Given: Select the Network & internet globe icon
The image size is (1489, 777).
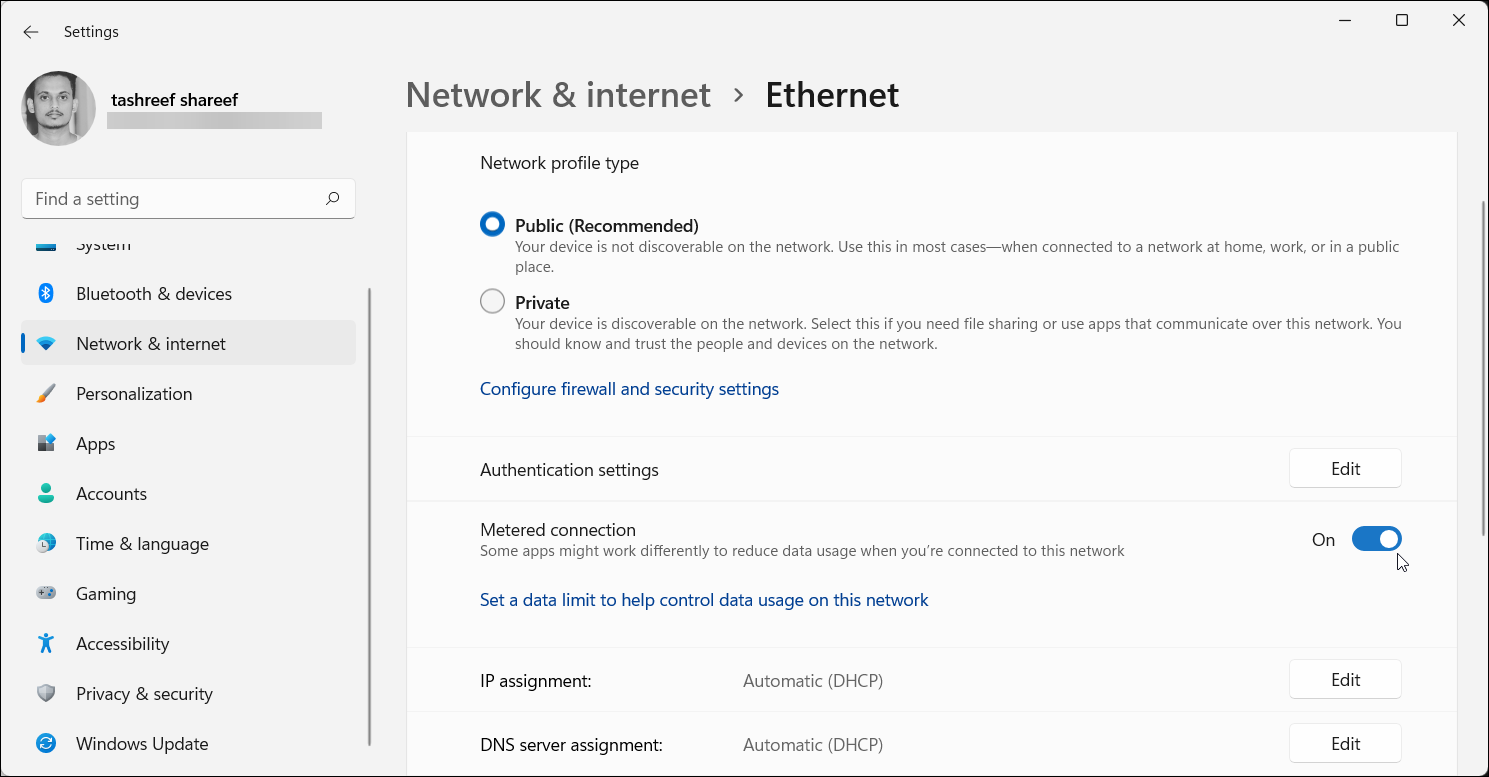Looking at the screenshot, I should click(x=46, y=343).
